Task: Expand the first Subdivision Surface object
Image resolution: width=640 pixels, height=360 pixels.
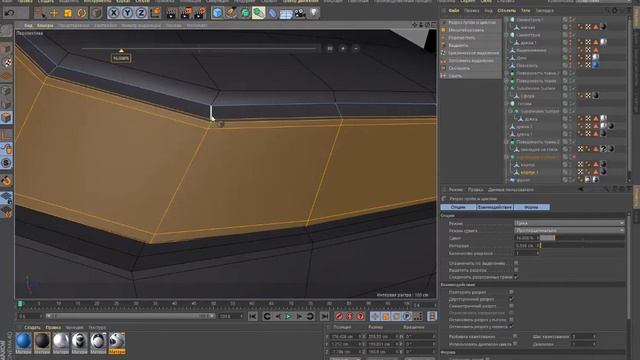Action: tap(507, 88)
